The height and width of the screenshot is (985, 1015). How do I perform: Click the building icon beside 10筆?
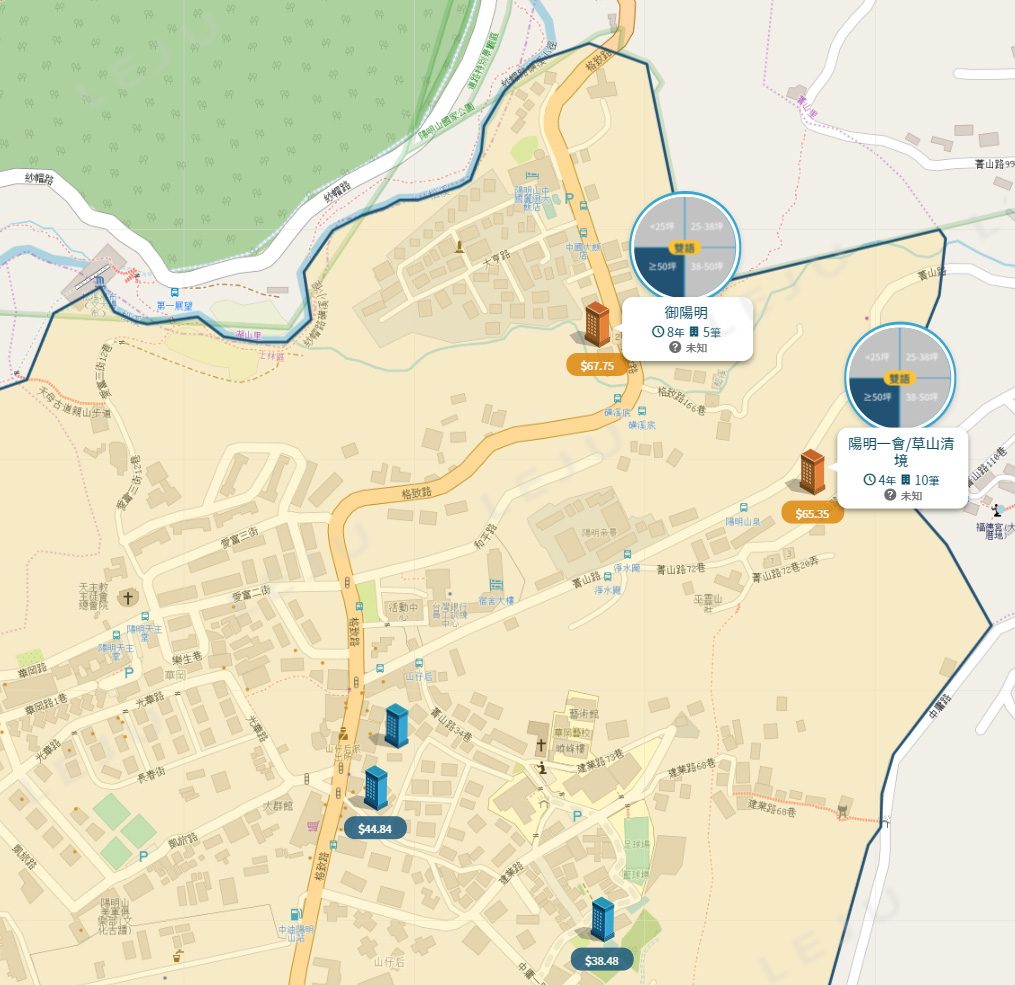point(906,480)
